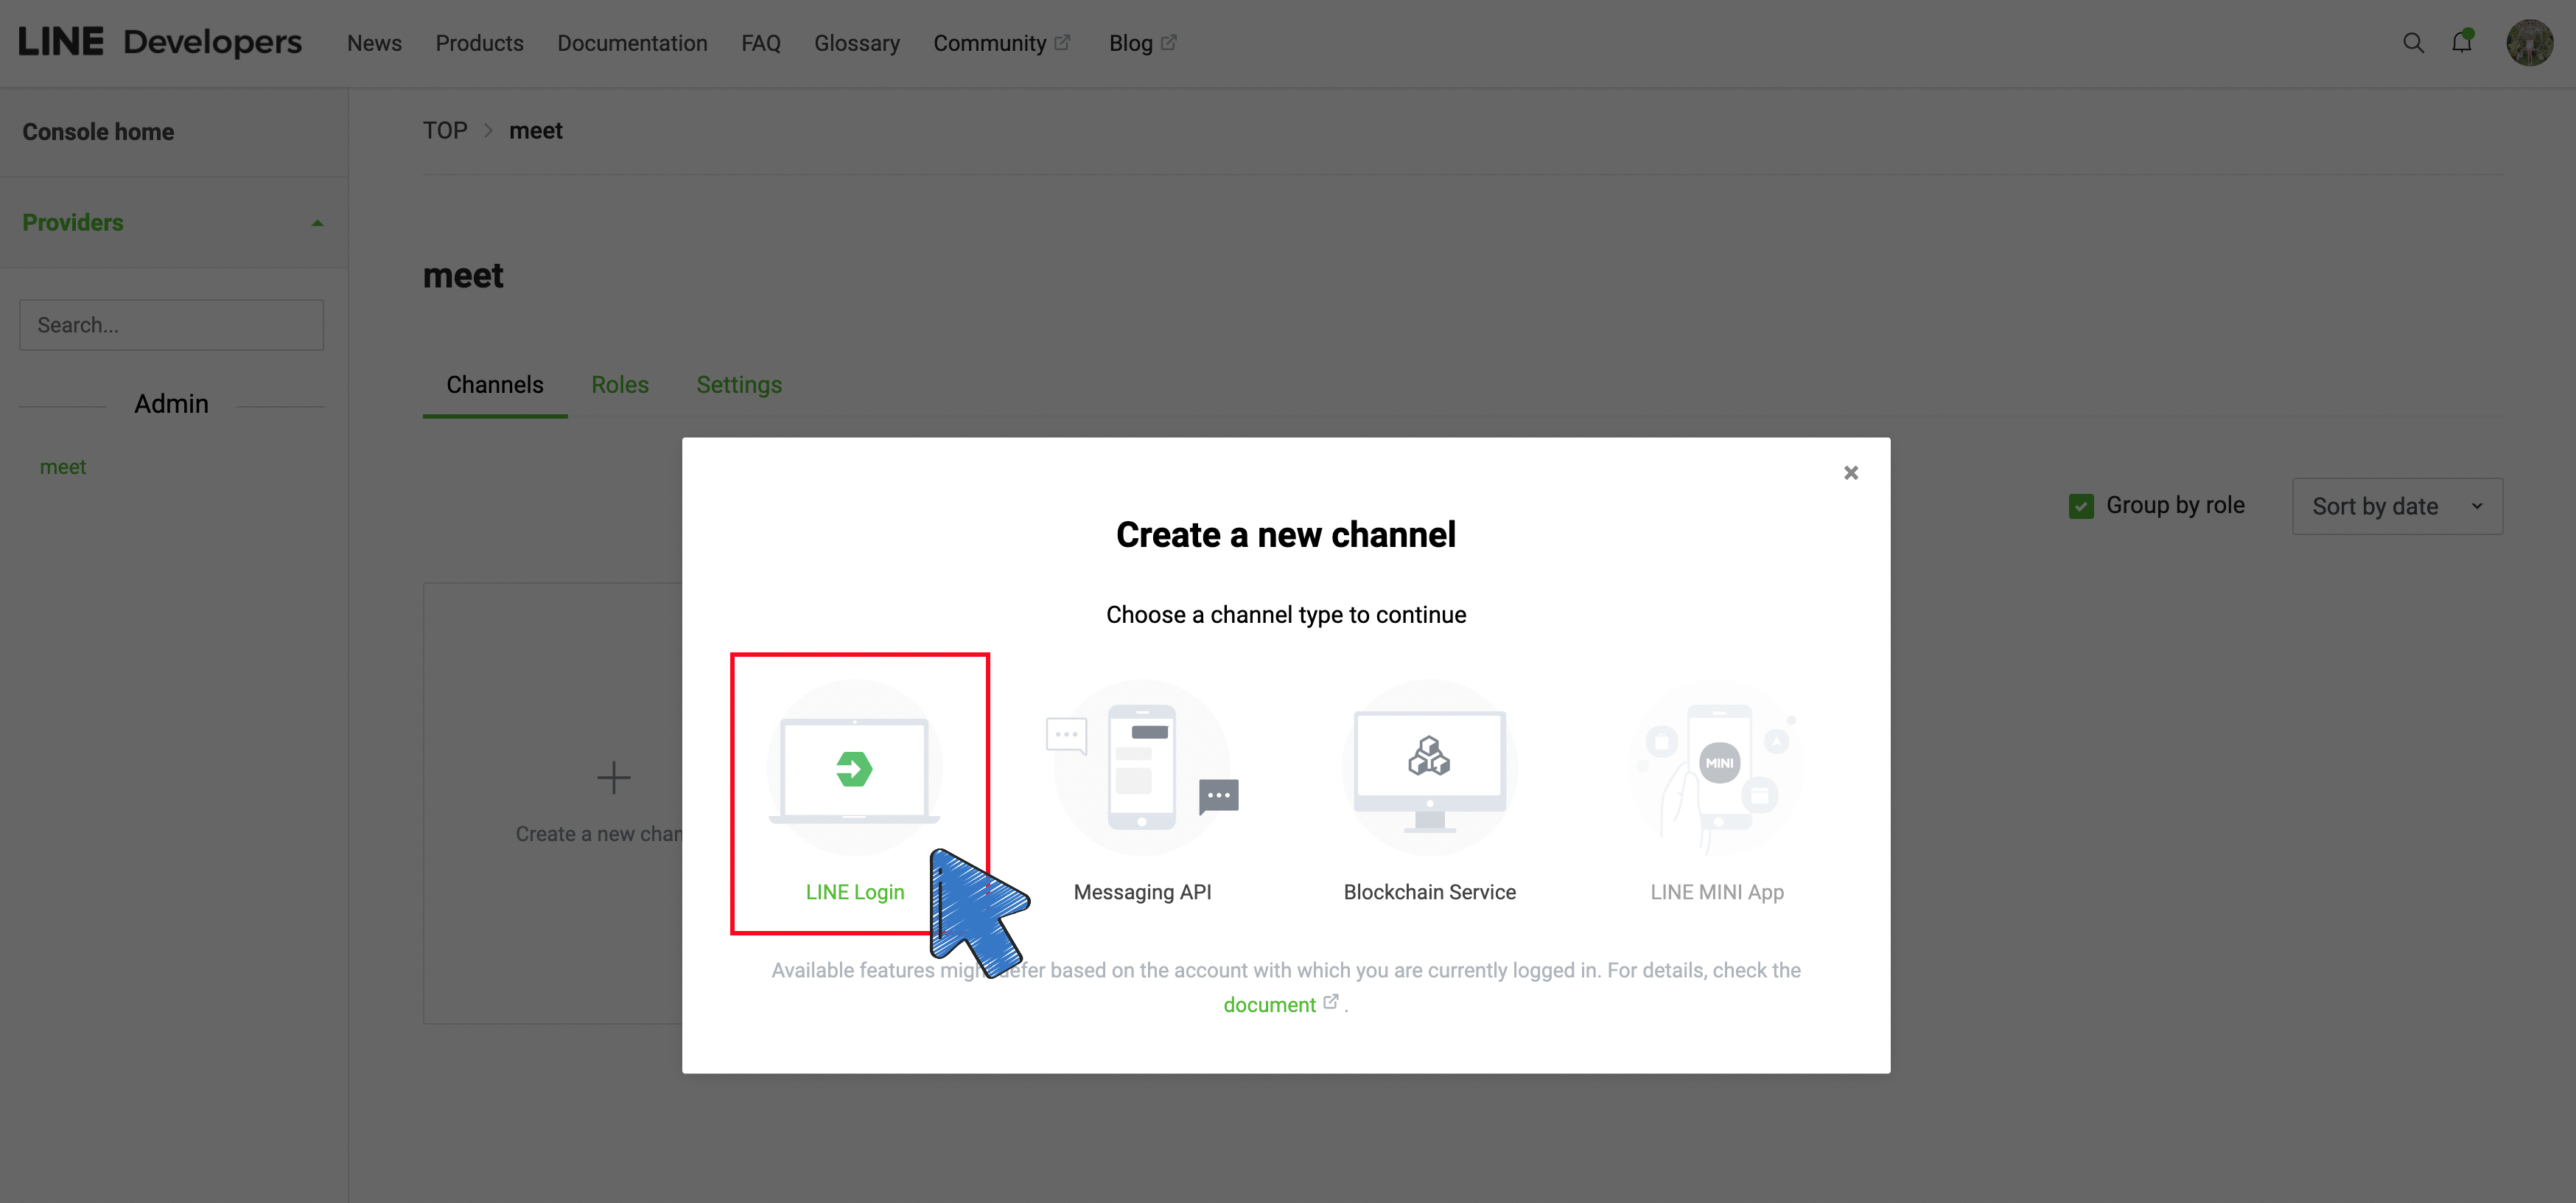Select the LINE Login channel icon

tap(854, 768)
